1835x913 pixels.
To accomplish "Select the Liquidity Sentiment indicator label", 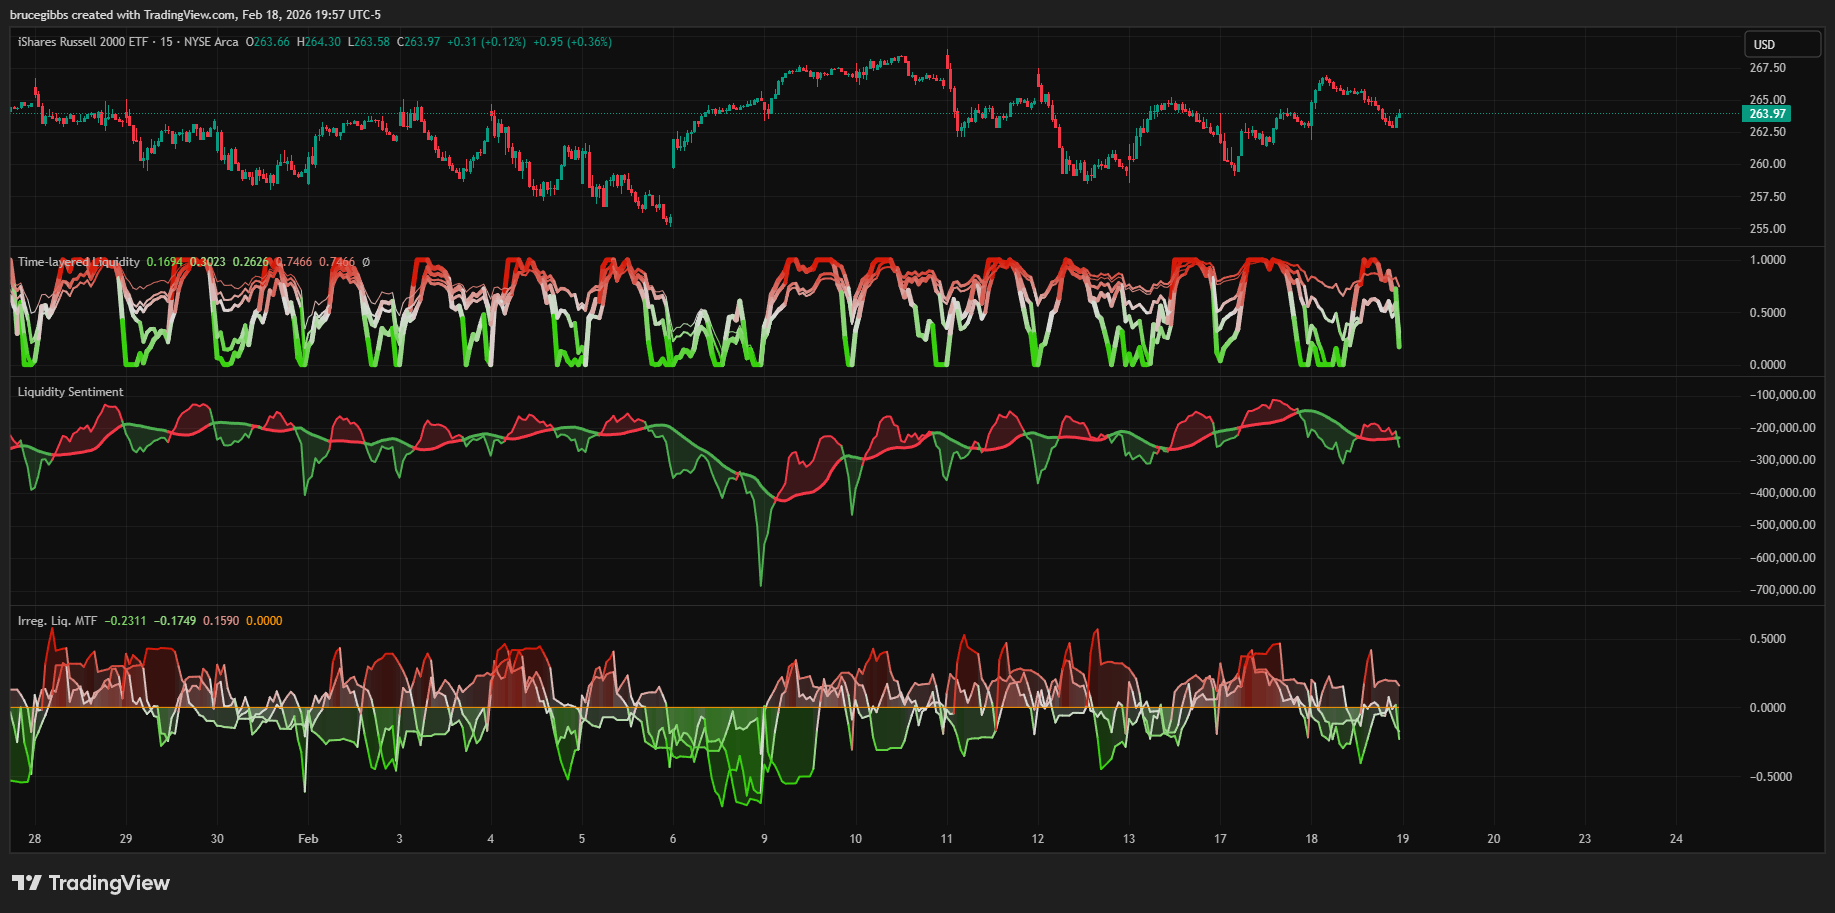I will click(x=70, y=392).
